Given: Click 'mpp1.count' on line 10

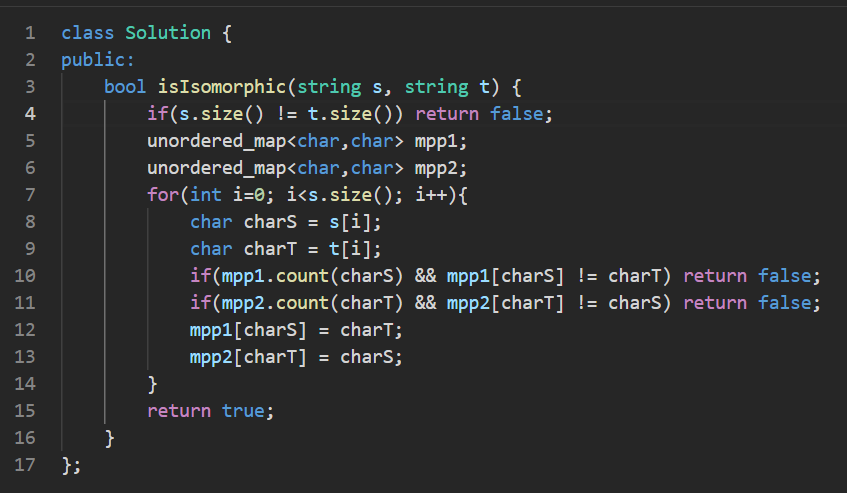Looking at the screenshot, I should pos(275,276).
